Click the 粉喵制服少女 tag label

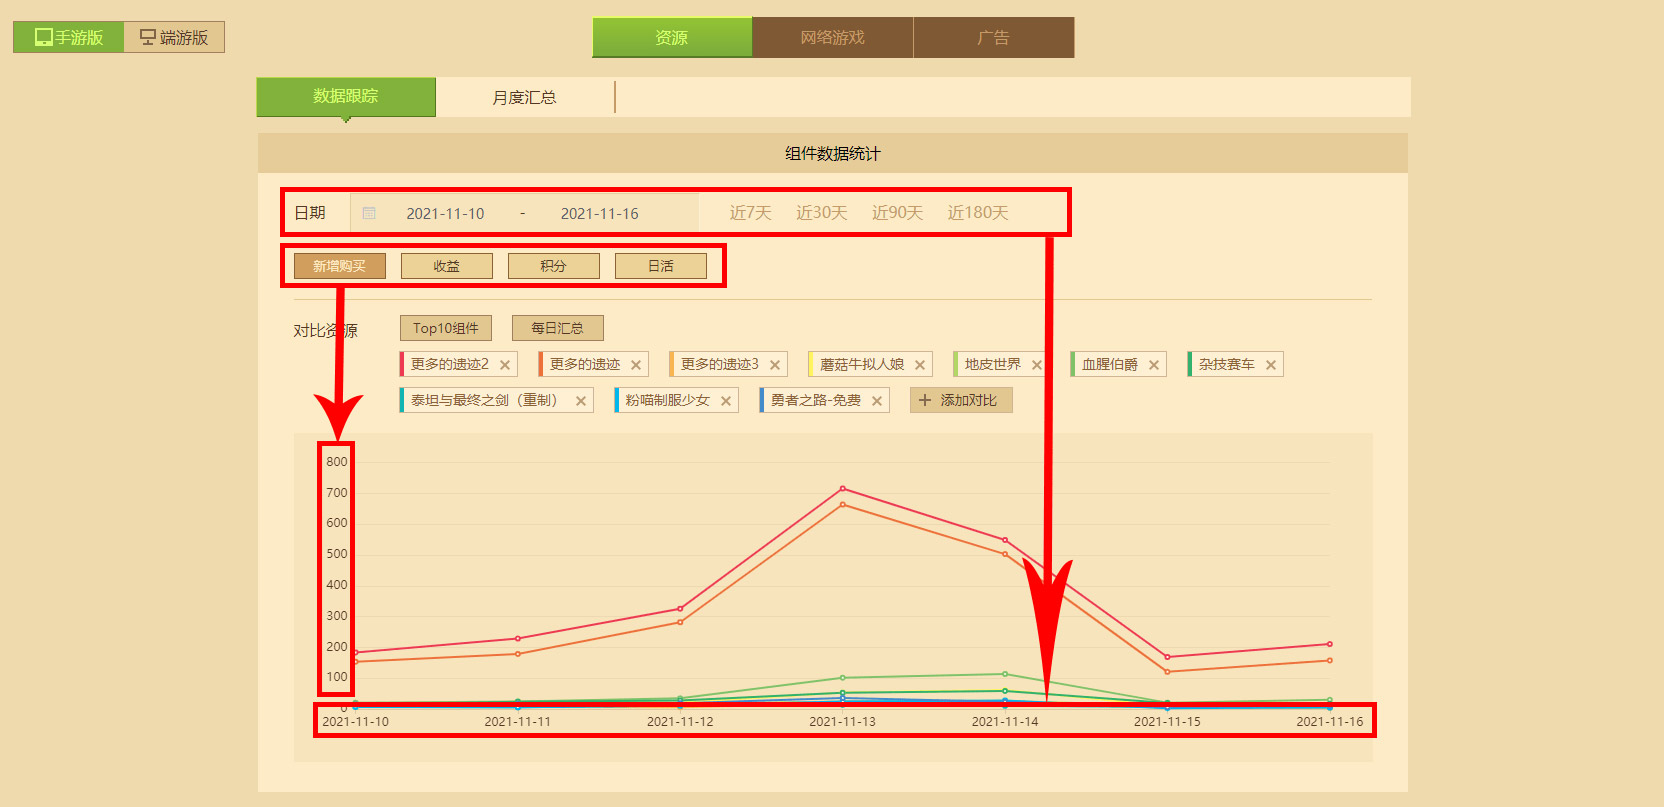pos(668,400)
